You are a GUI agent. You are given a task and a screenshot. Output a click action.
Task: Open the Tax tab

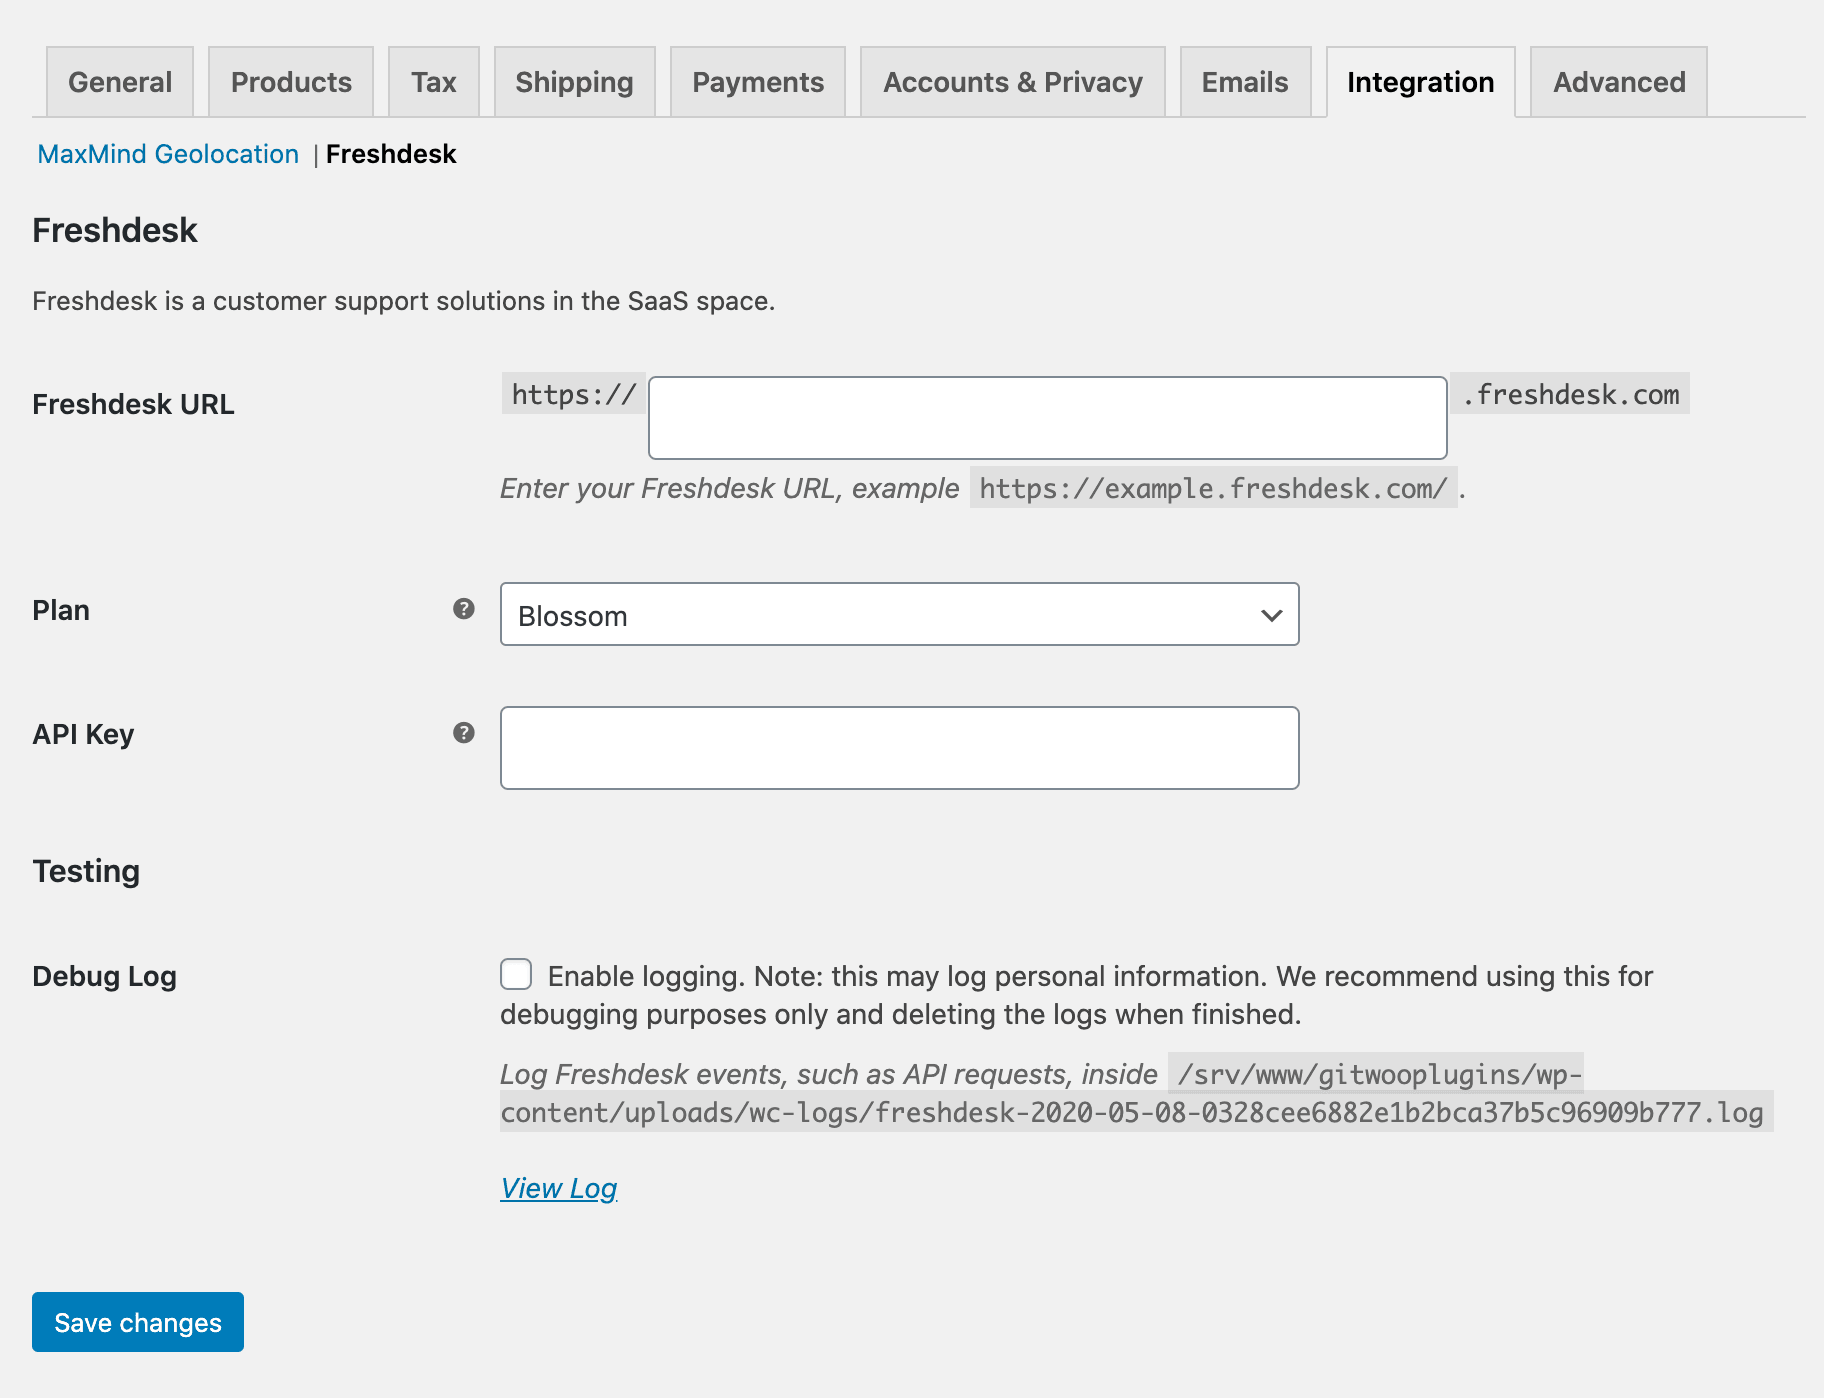(x=434, y=82)
